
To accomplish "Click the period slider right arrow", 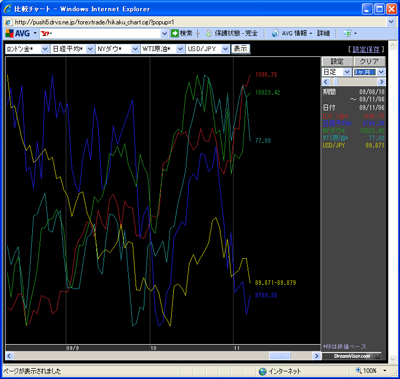I will [381, 82].
